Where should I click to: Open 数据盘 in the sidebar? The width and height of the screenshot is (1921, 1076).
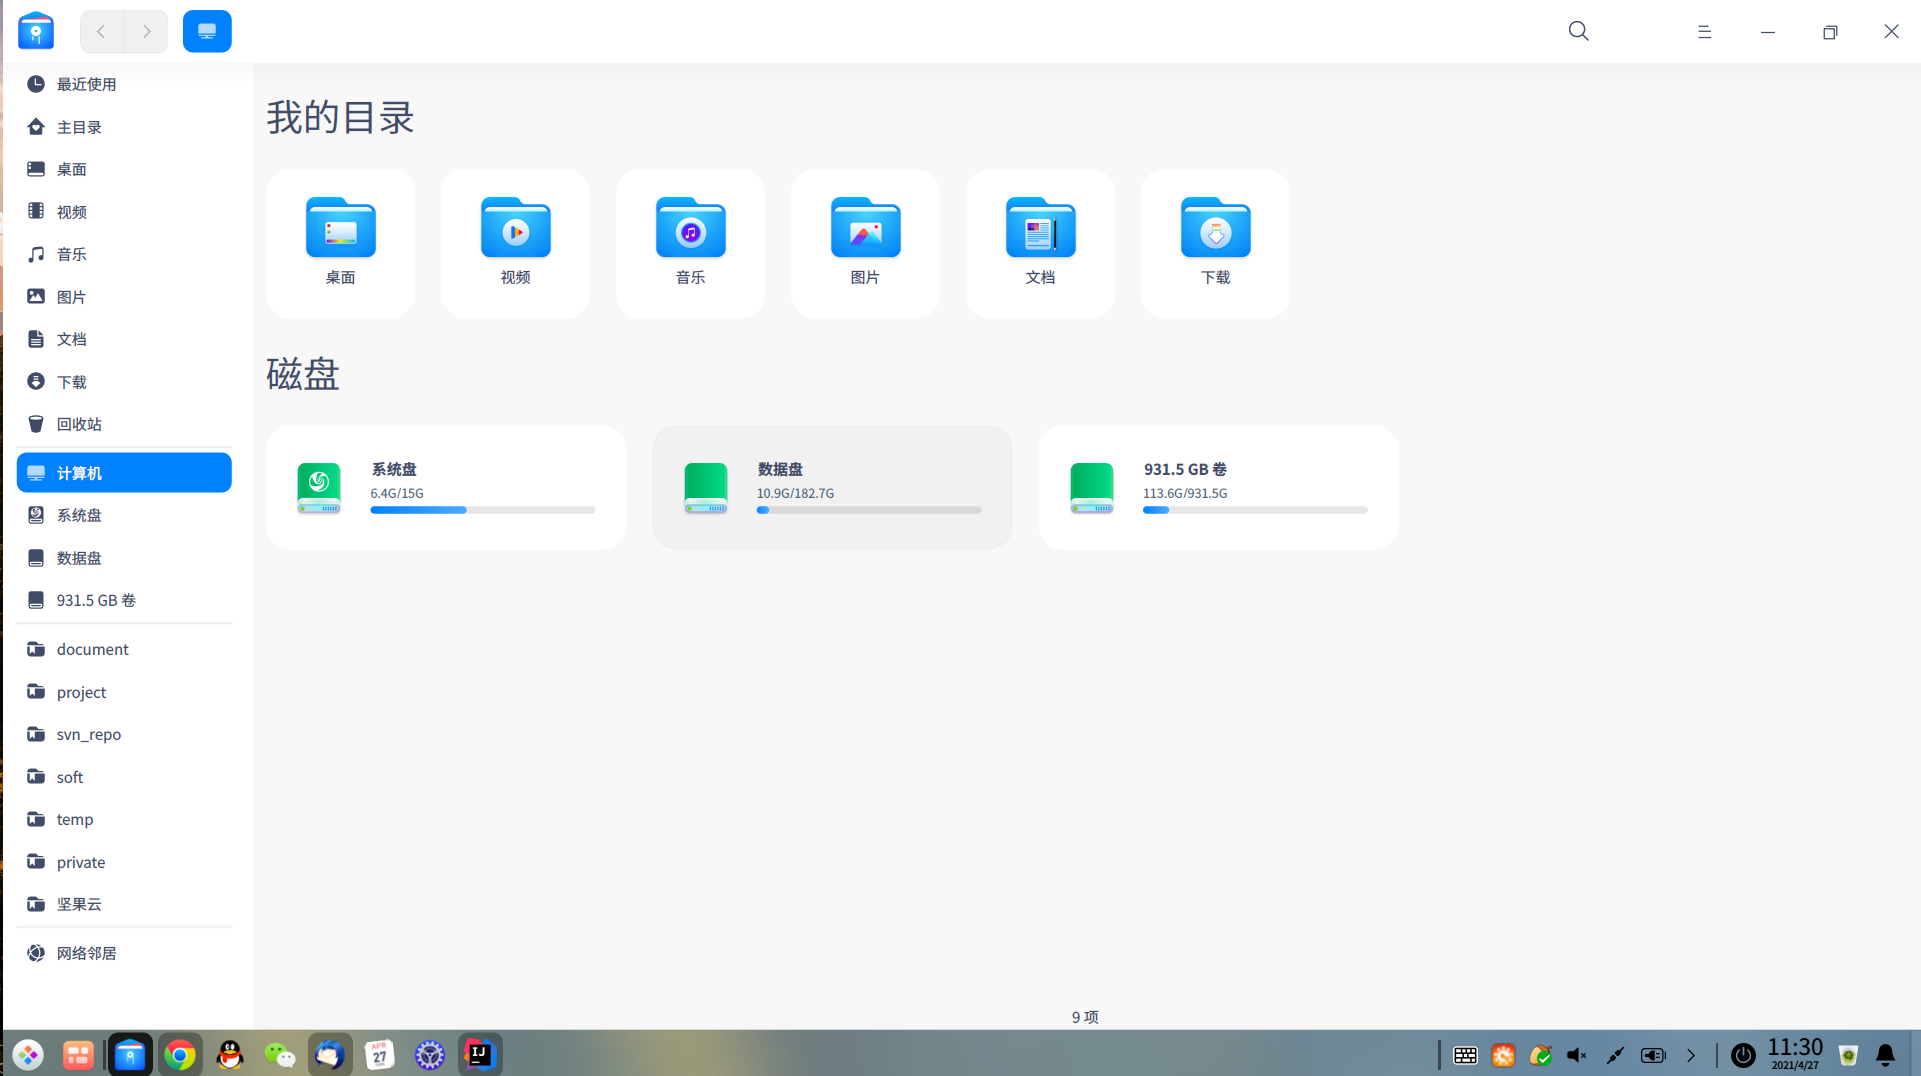[124, 558]
